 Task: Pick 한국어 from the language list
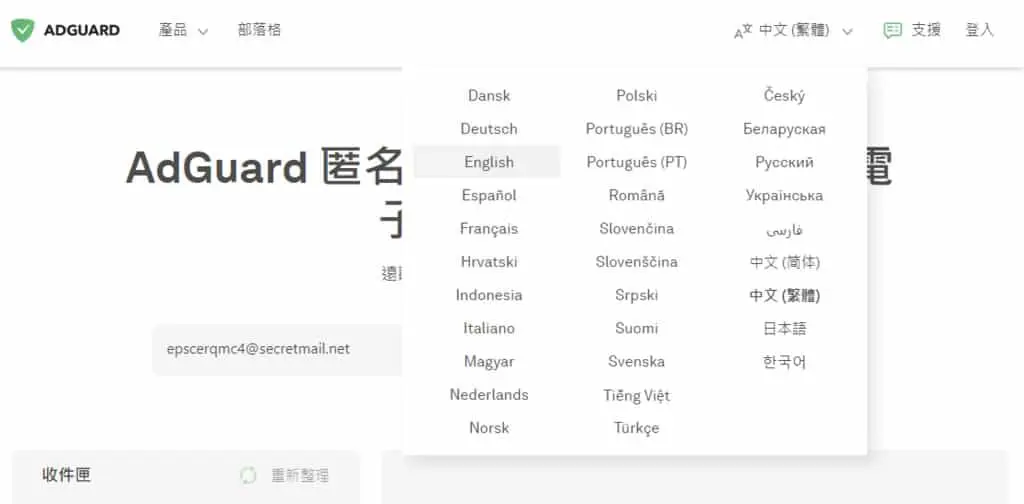pyautogui.click(x=784, y=361)
